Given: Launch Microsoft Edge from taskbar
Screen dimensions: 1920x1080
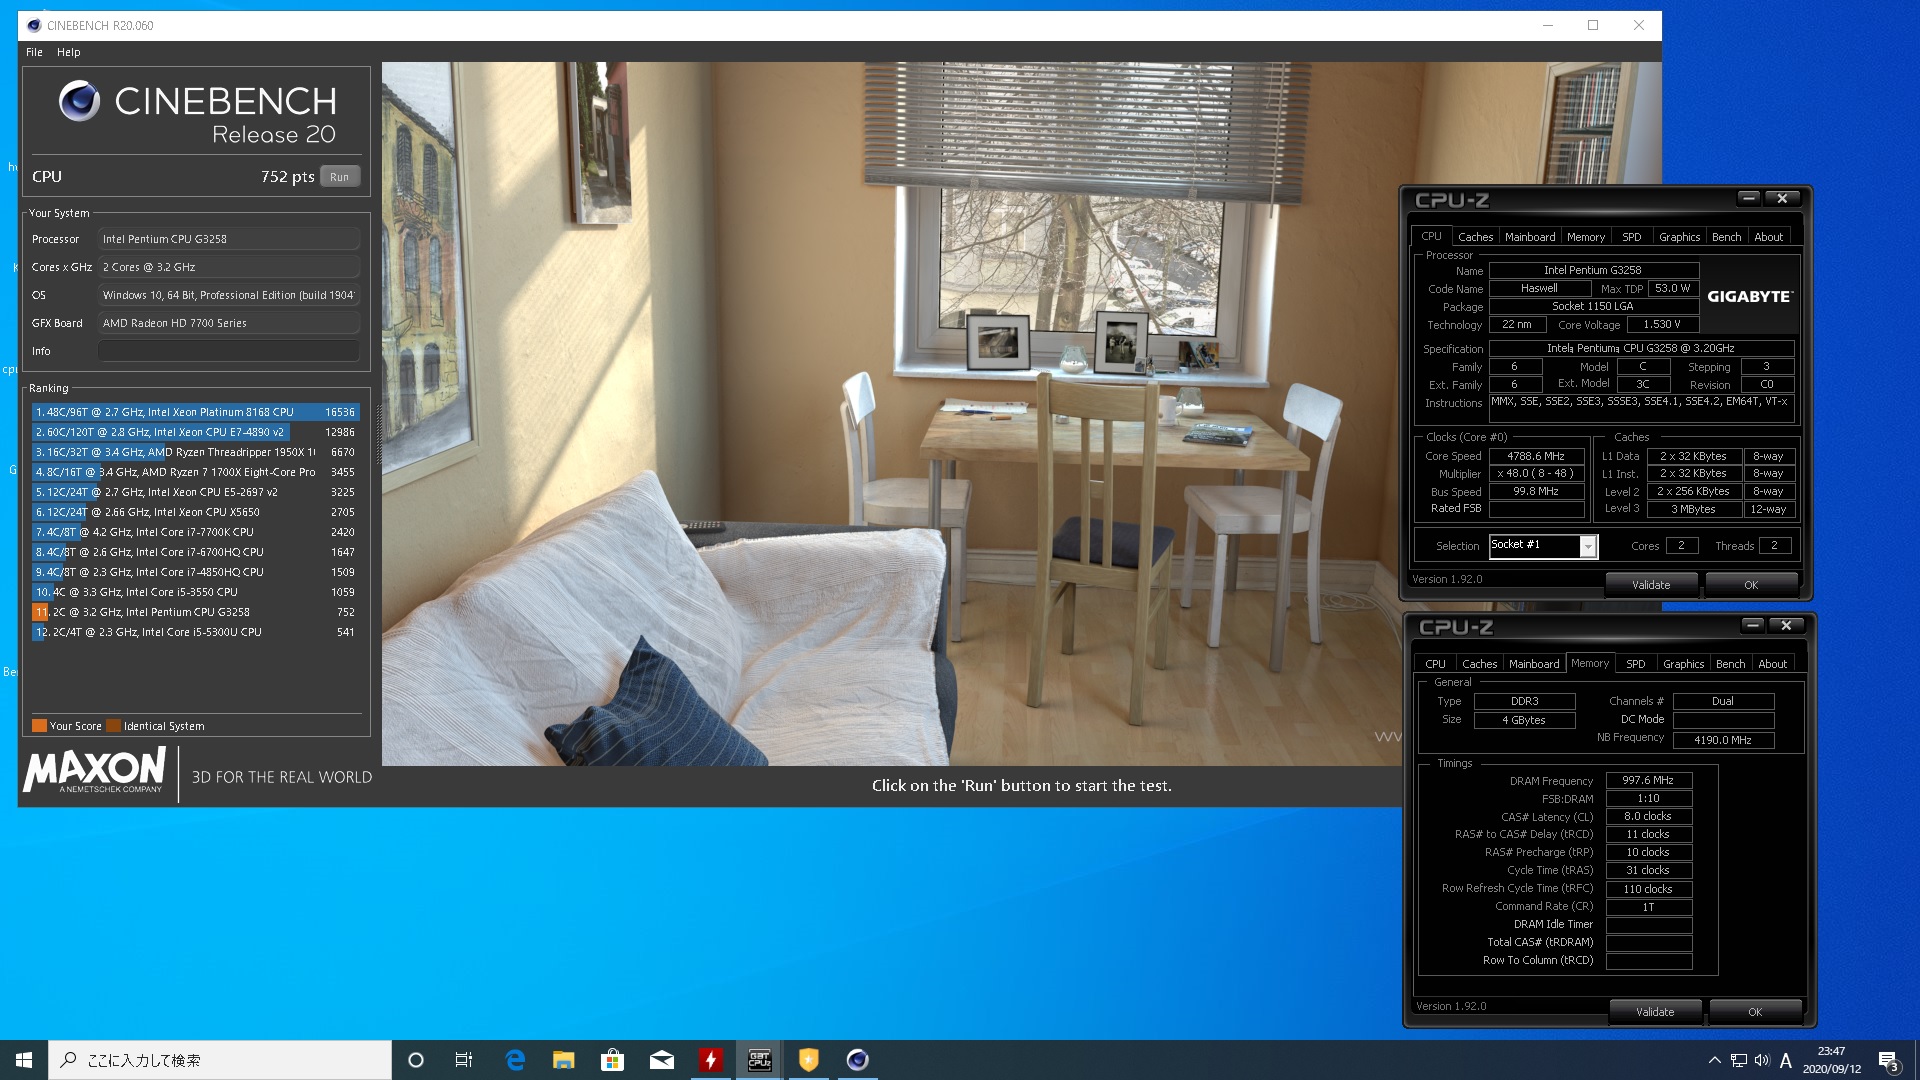Looking at the screenshot, I should (515, 1060).
